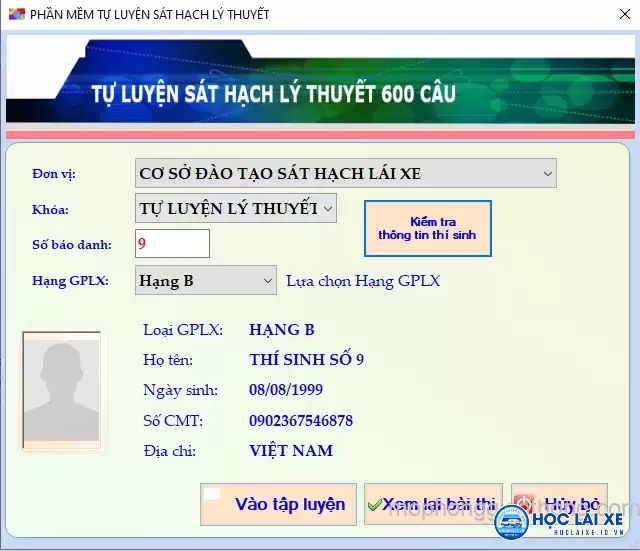Click the banner title 'TỰ LUYỆN SÁT HẠCH LÝ THUYẾT 600 CÂU'

273,94
